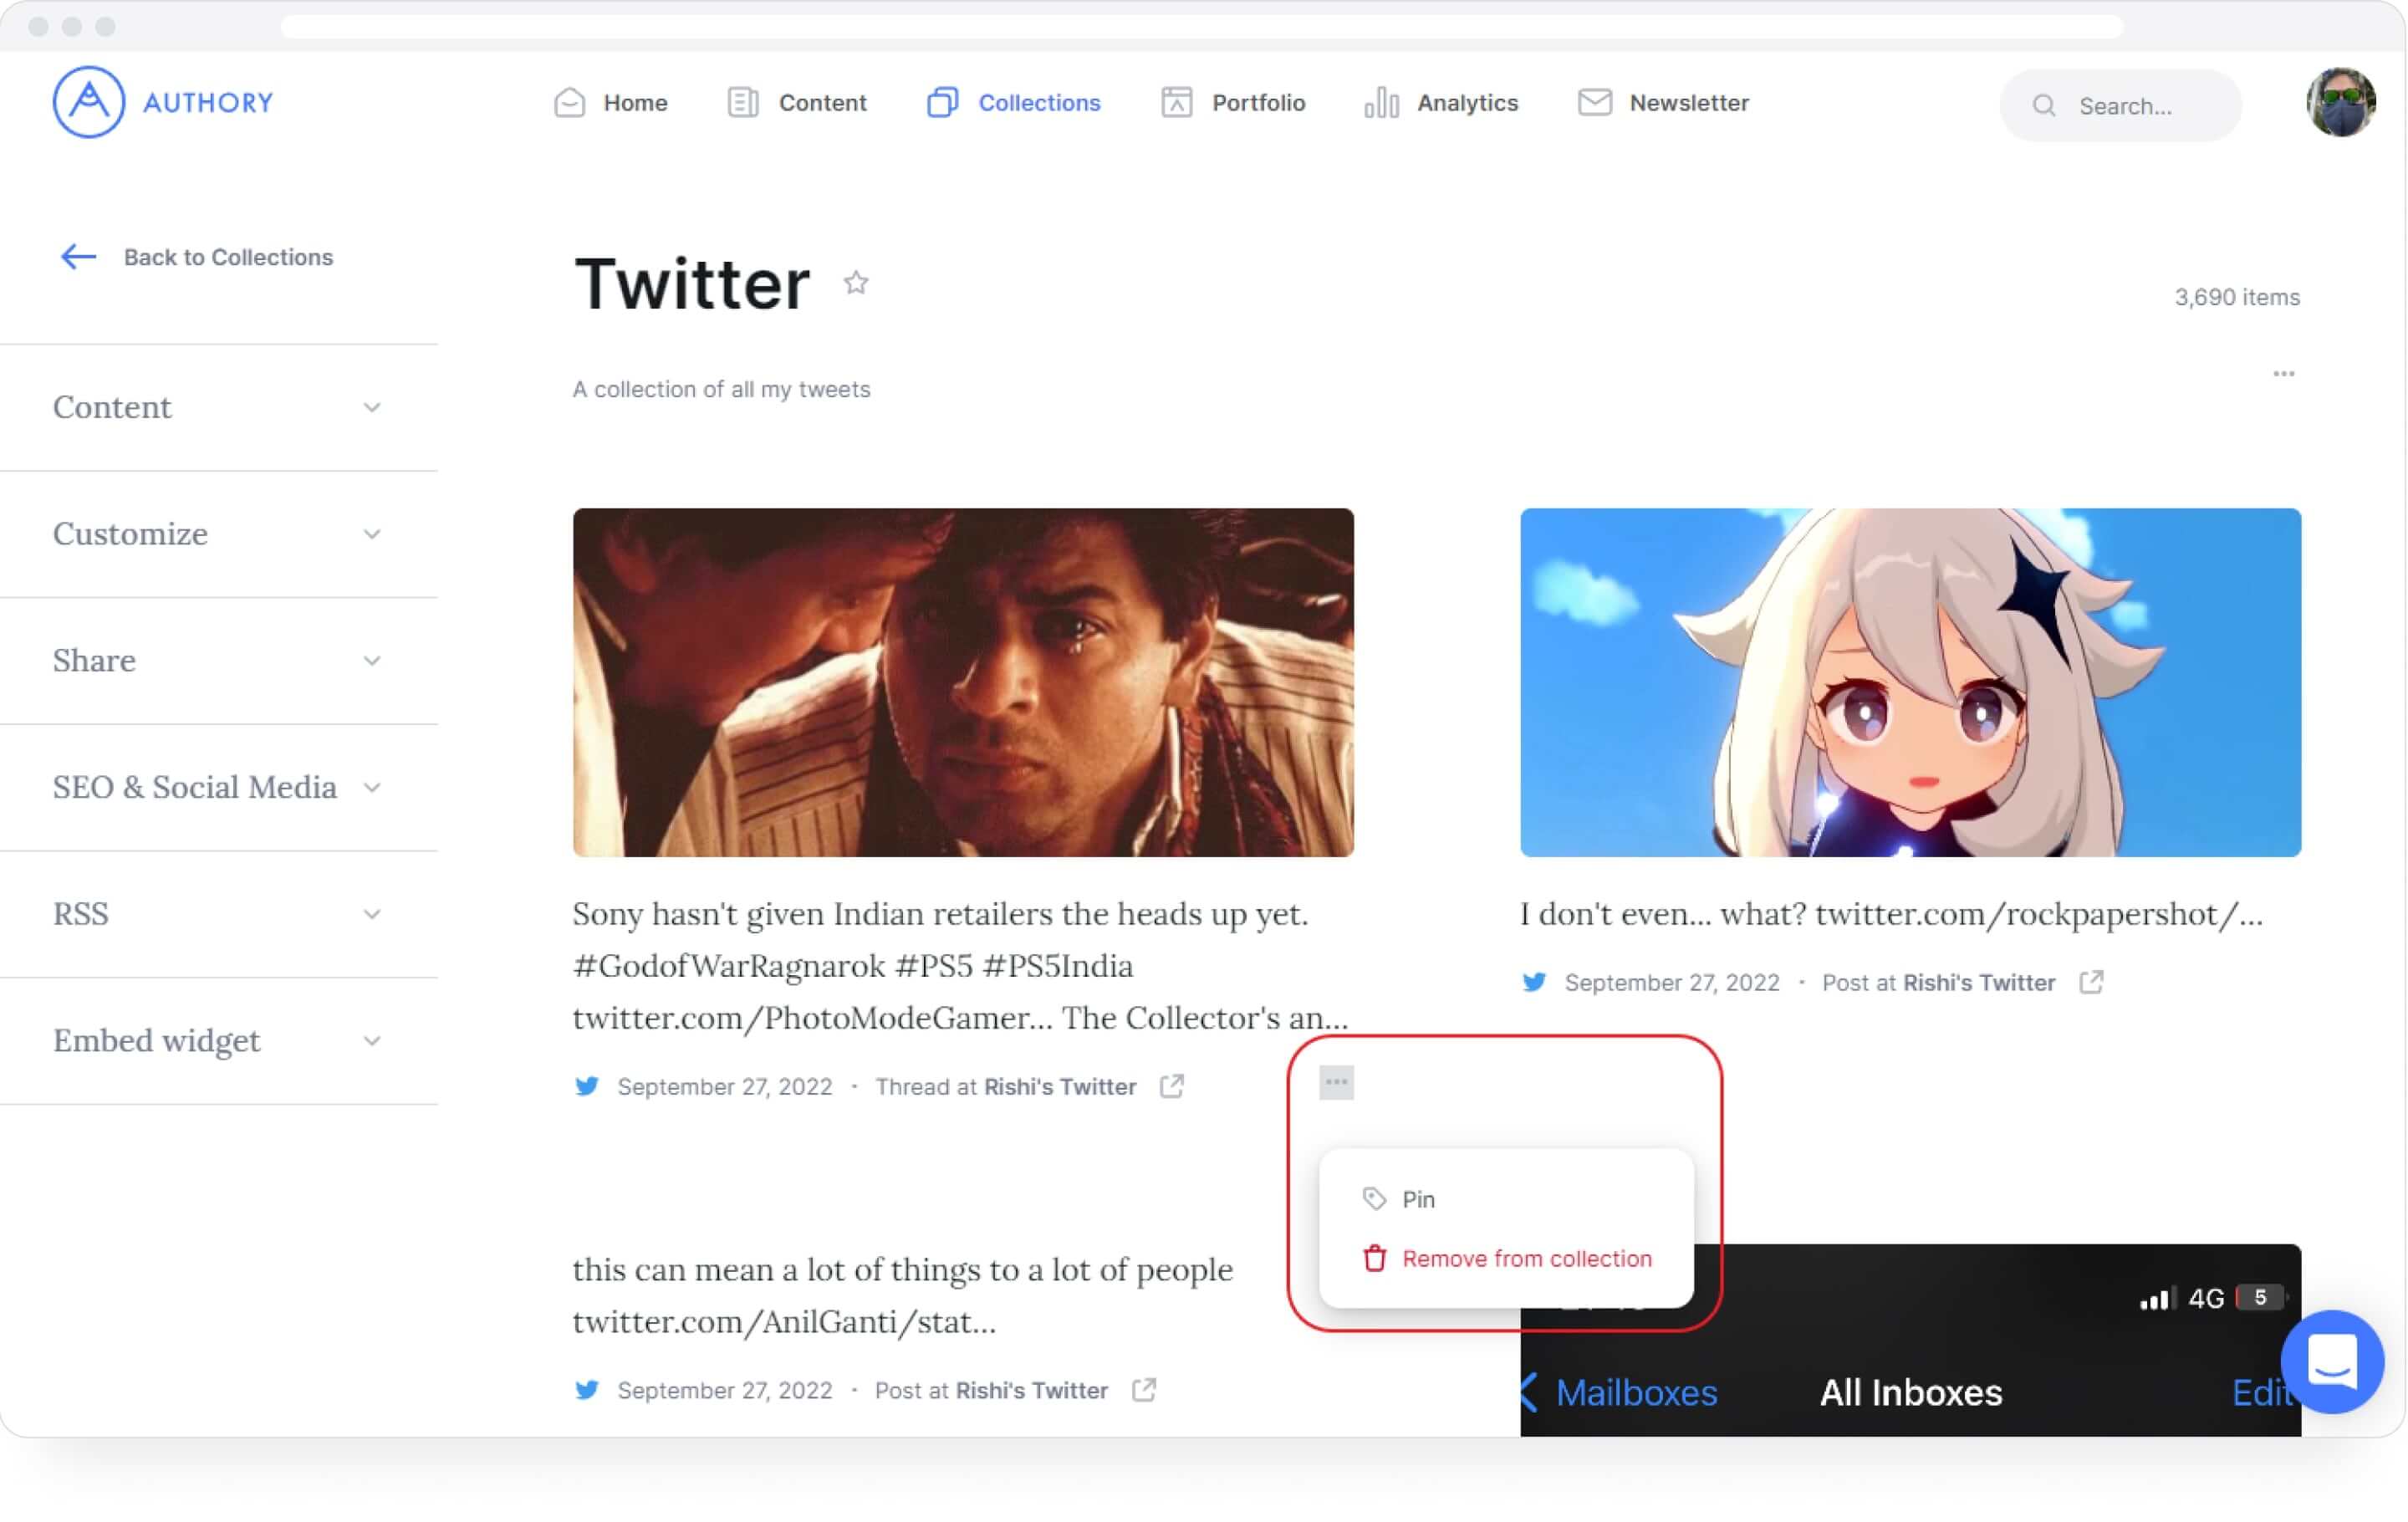Open the anime character tweet thumbnail
Screen dimensions: 2408x1522
pyautogui.click(x=1911, y=682)
